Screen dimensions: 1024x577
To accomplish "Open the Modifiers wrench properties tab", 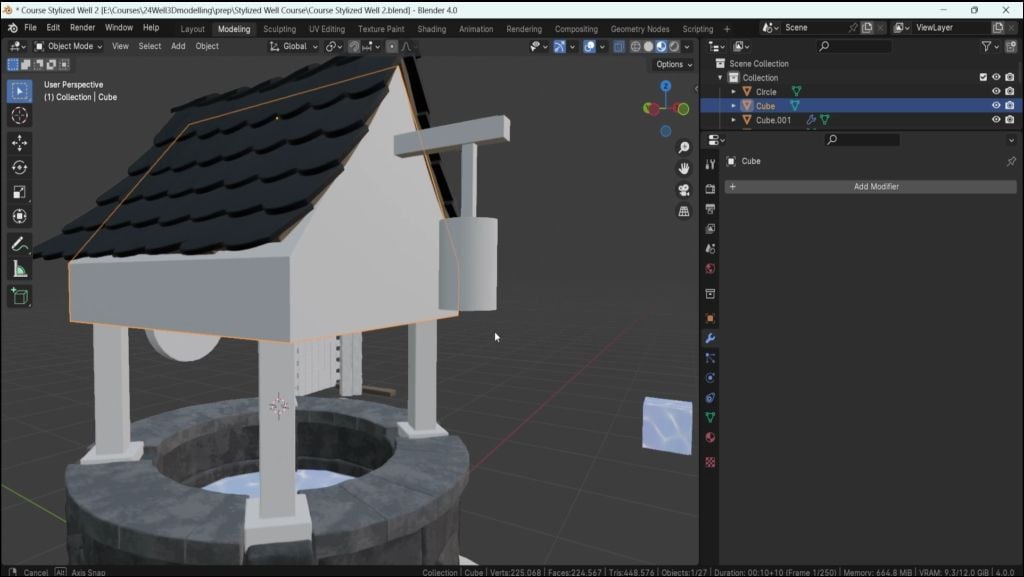I will click(x=710, y=338).
